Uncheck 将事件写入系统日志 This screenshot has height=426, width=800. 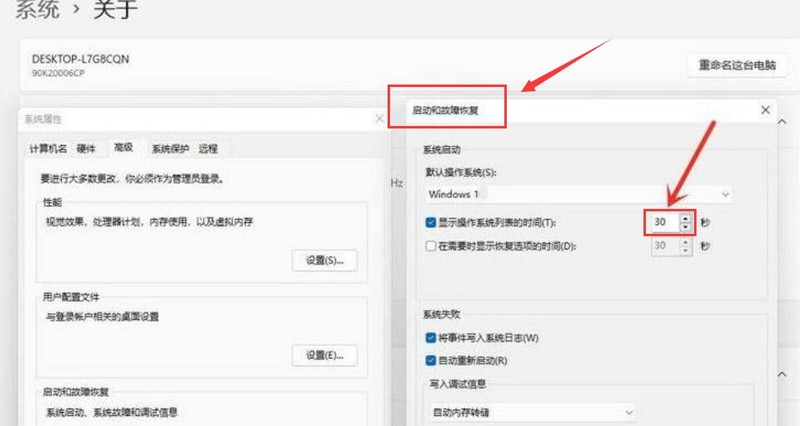(x=431, y=338)
